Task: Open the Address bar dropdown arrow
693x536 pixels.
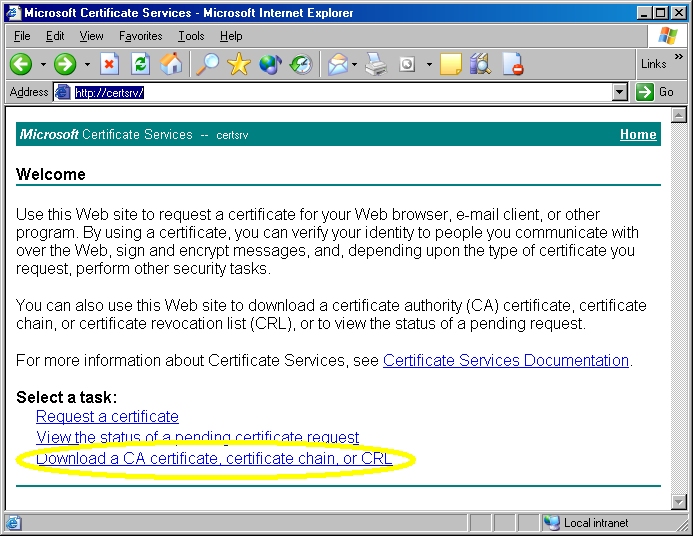Action: pyautogui.click(x=620, y=92)
